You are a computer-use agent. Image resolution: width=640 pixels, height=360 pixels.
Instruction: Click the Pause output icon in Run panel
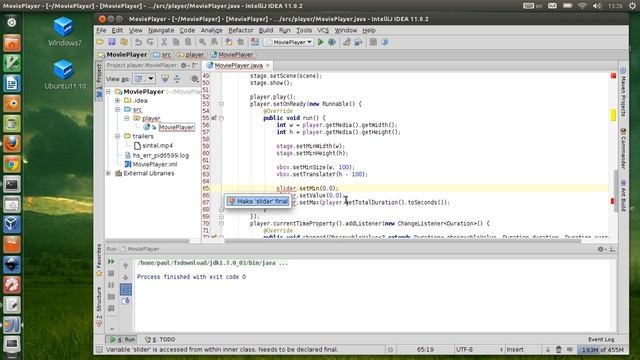(111, 285)
